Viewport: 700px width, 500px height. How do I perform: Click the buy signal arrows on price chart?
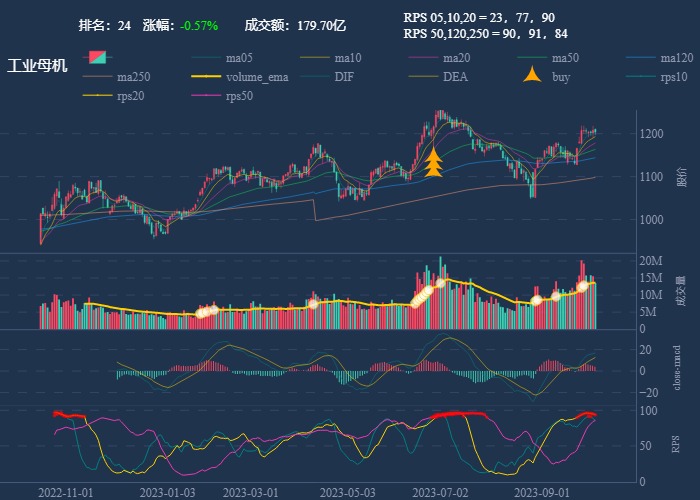click(433, 163)
